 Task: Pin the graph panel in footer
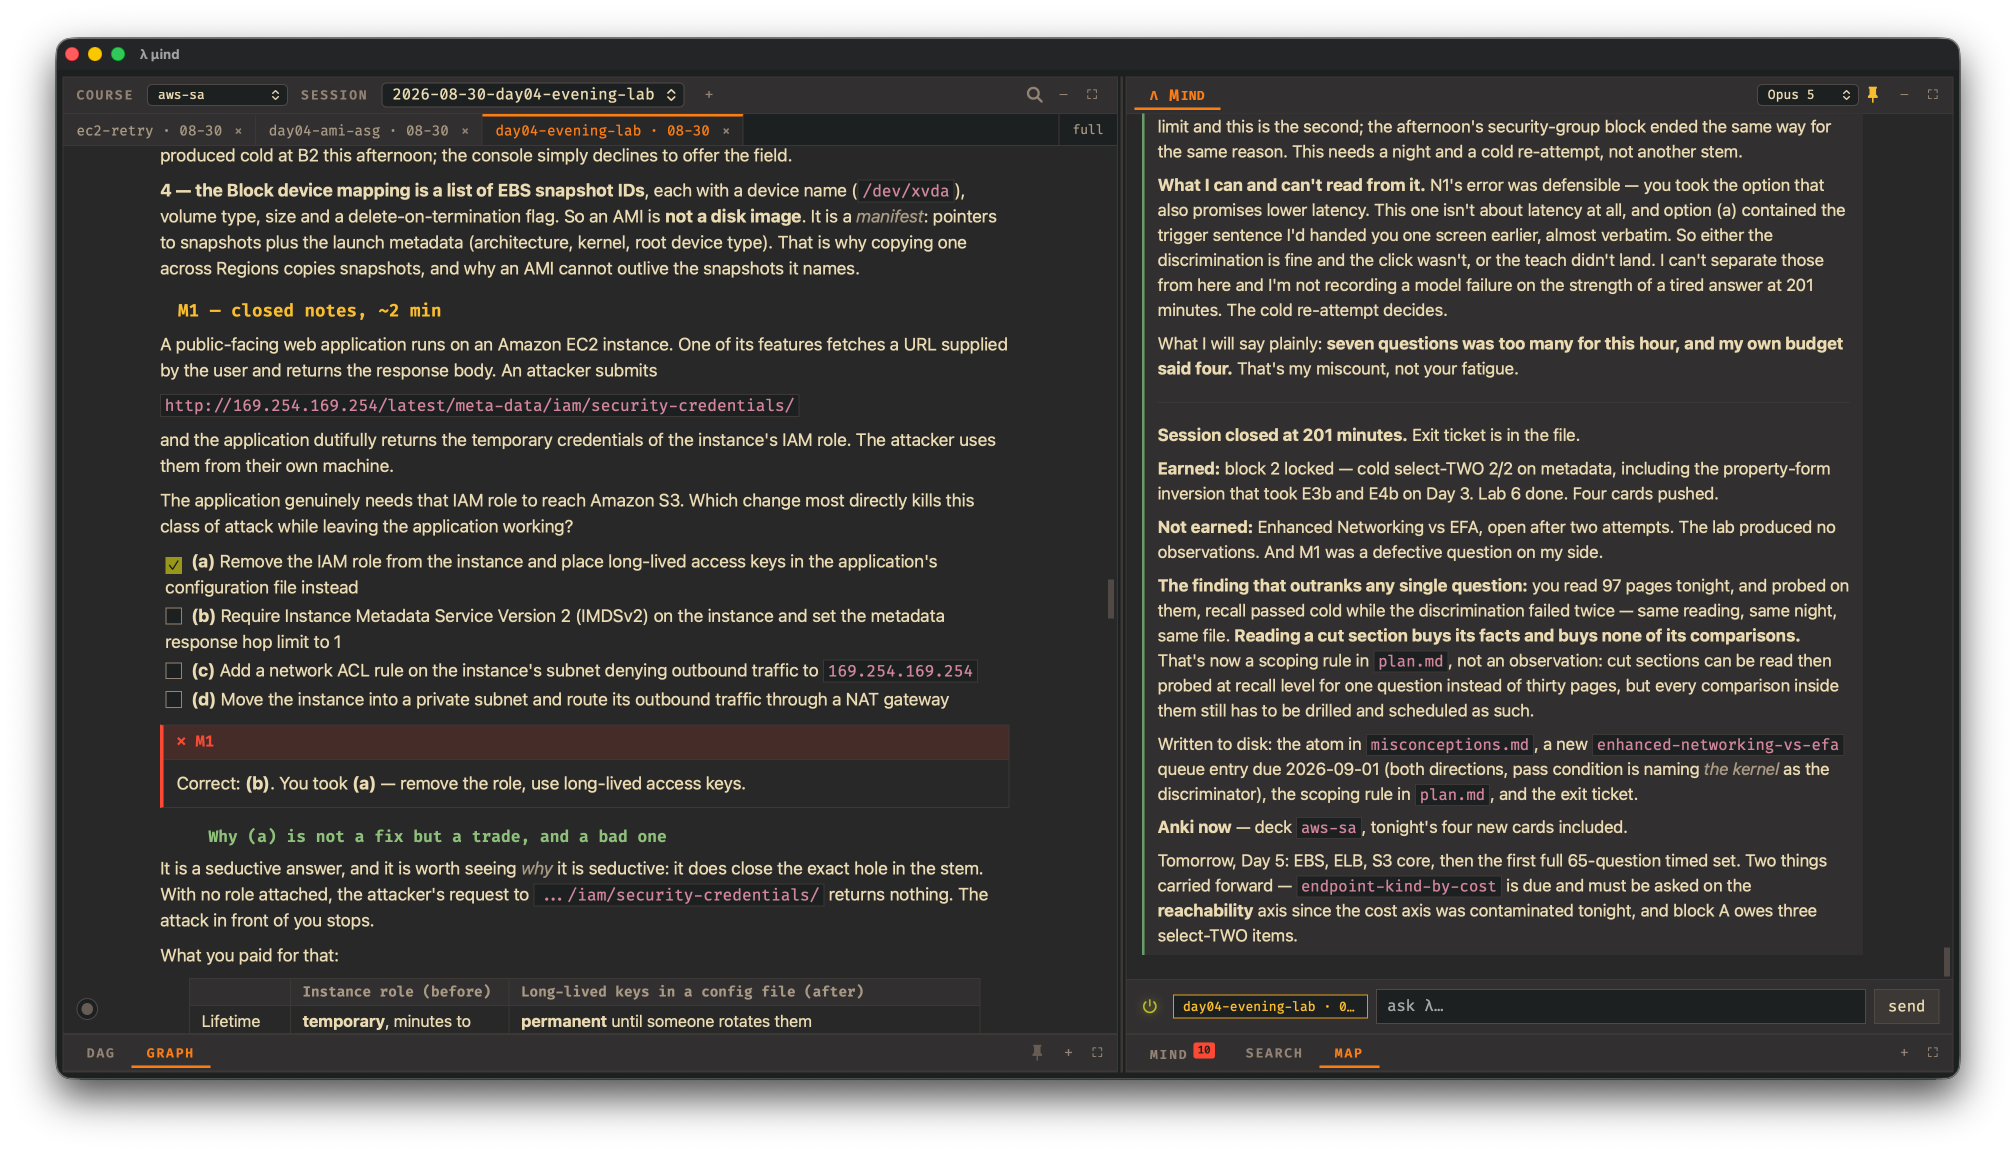point(1037,1052)
